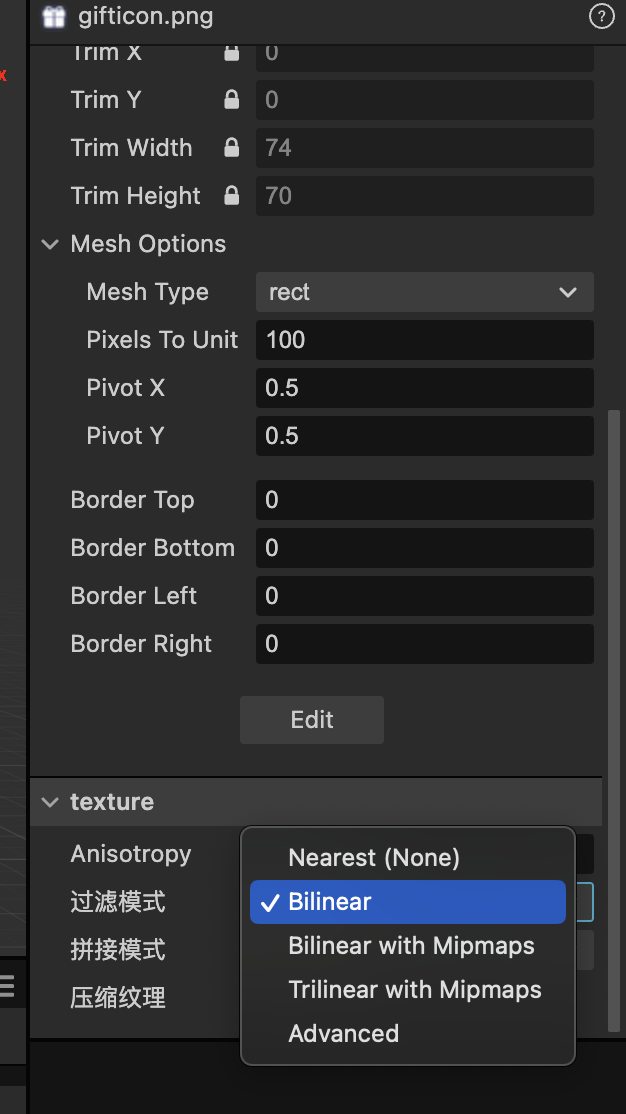Open the help question mark icon
The width and height of the screenshot is (626, 1114).
[601, 16]
